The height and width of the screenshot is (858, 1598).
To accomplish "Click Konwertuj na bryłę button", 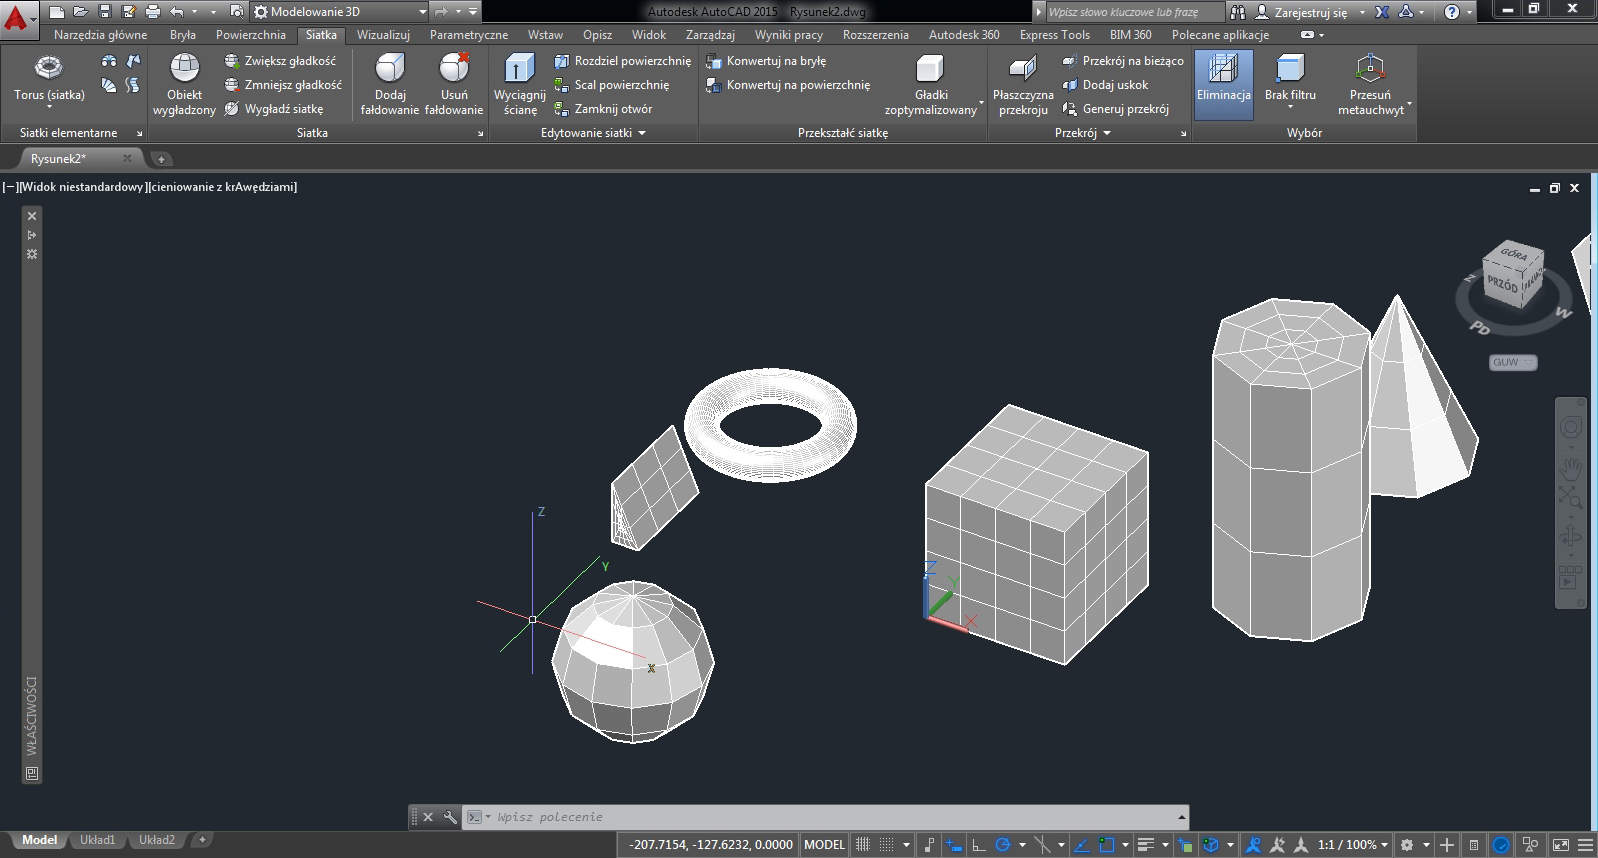I will [x=775, y=61].
